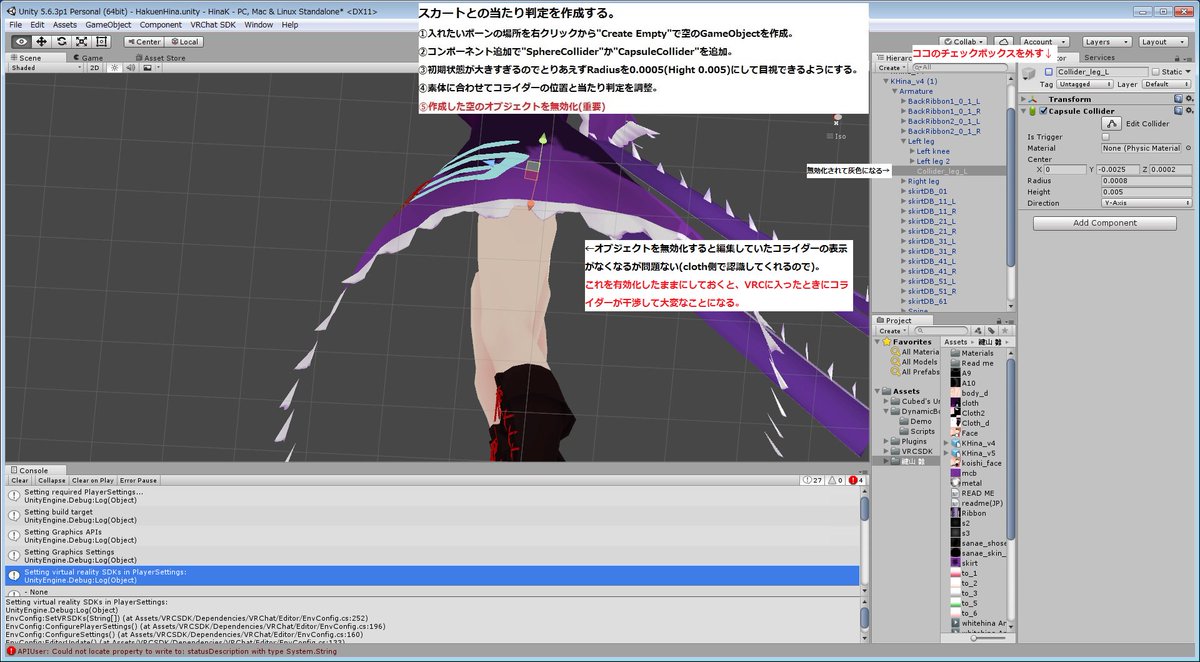Select the Scale tool
The image size is (1200, 662).
click(x=81, y=42)
